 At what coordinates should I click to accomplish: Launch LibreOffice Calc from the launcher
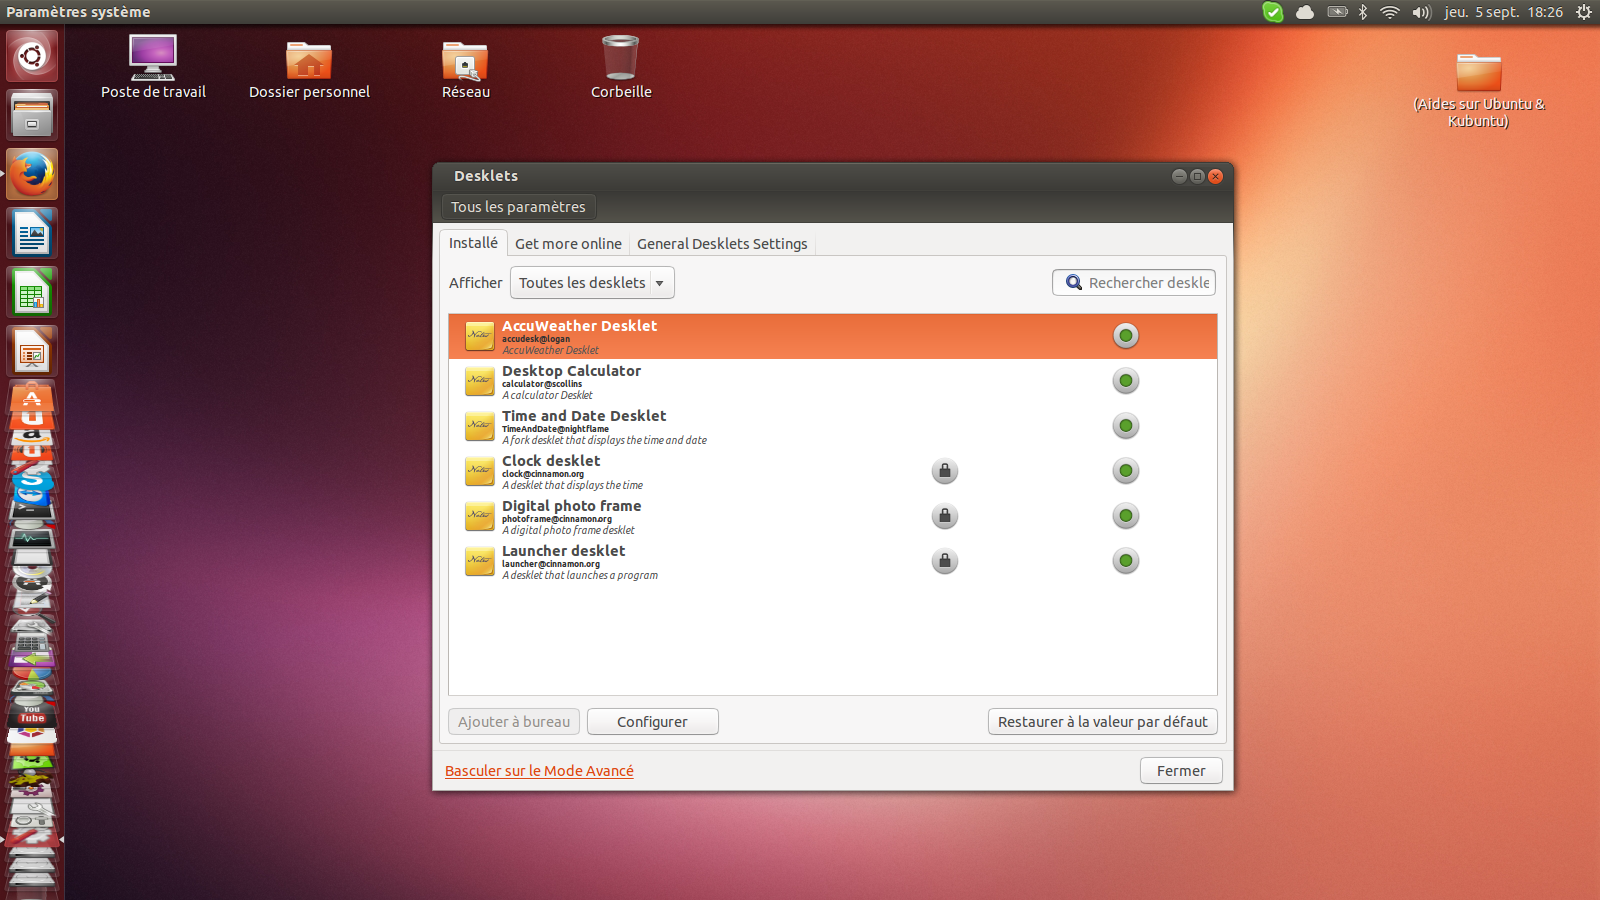[x=32, y=292]
